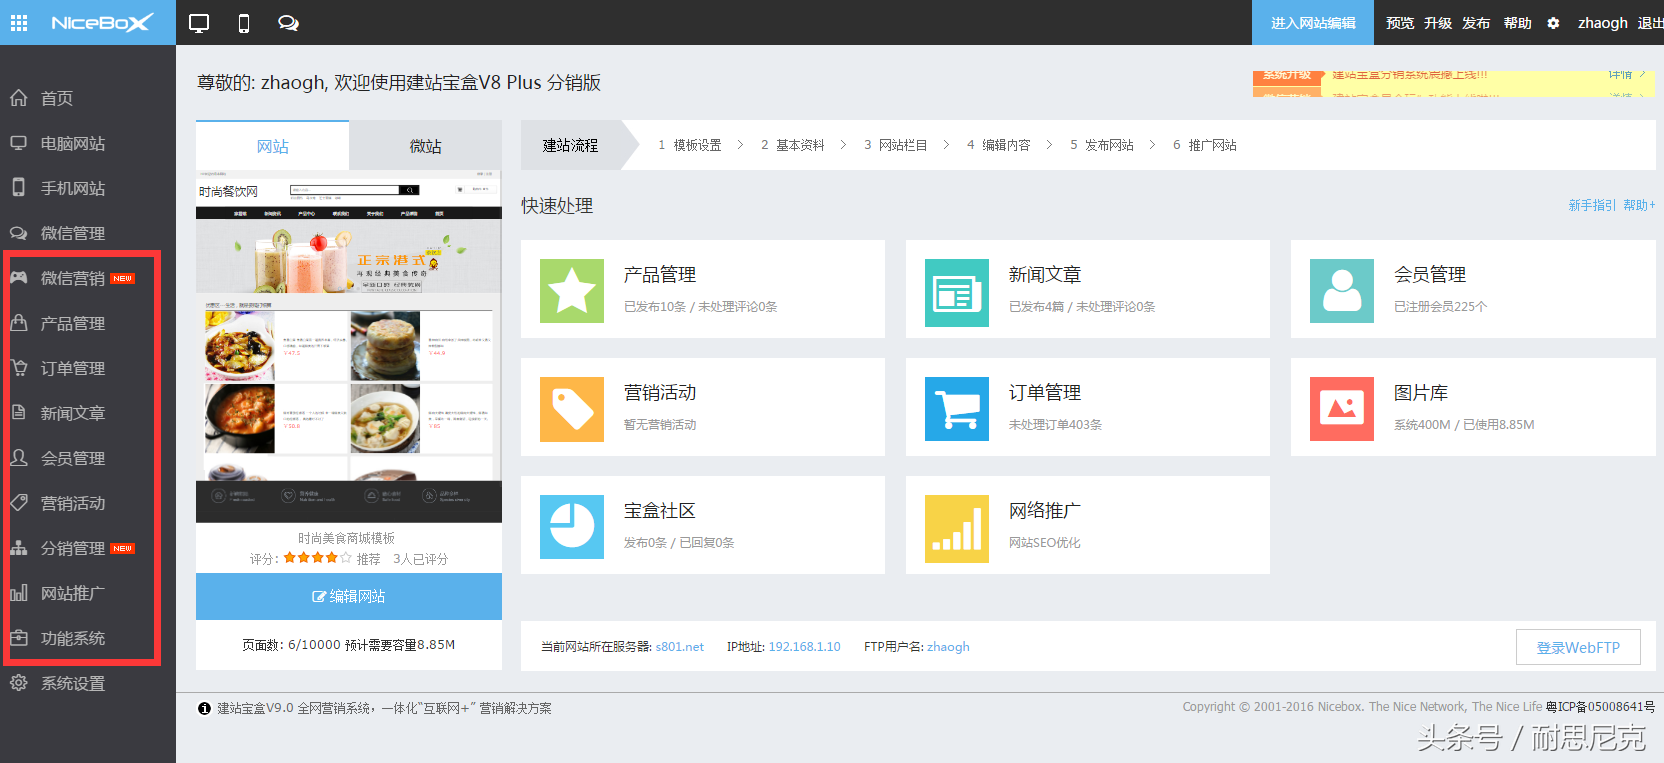Click 升级 in the top bar

1438,23
